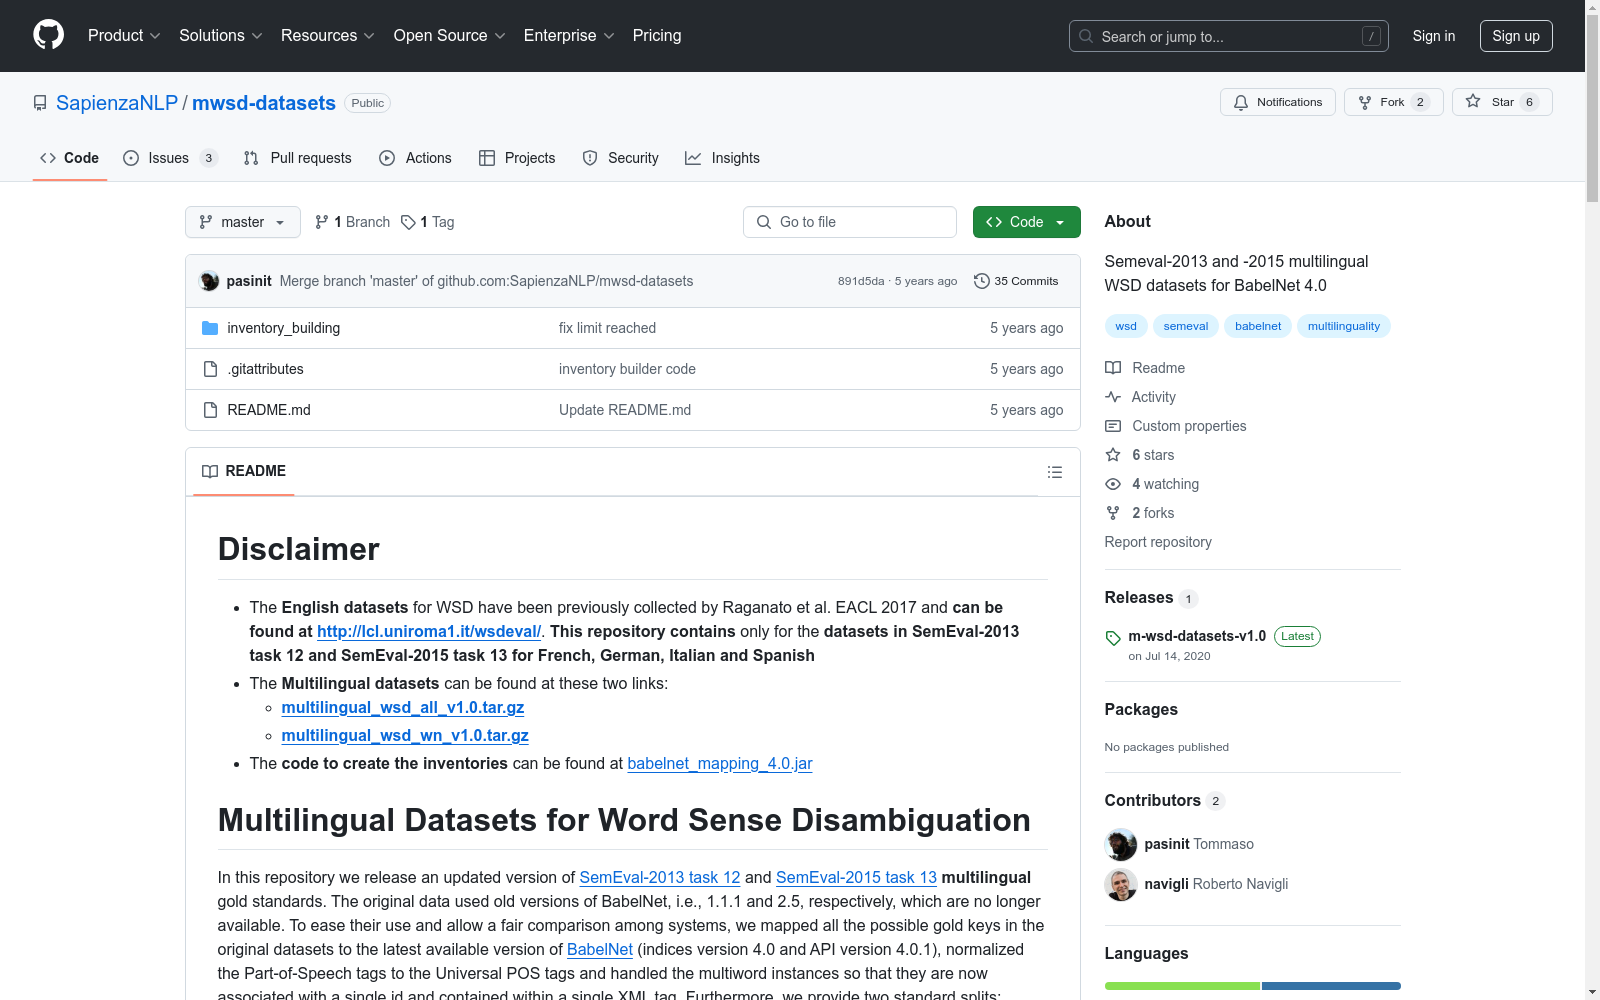
Task: Click the Sign up button
Action: click(x=1516, y=36)
